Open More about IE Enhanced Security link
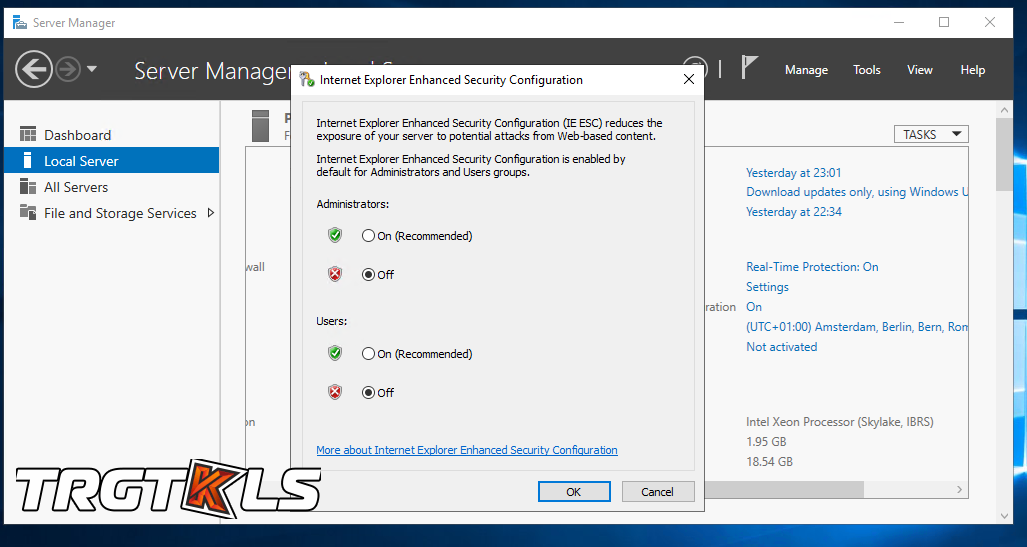Screen dimensions: 1027x547 [x=466, y=450]
